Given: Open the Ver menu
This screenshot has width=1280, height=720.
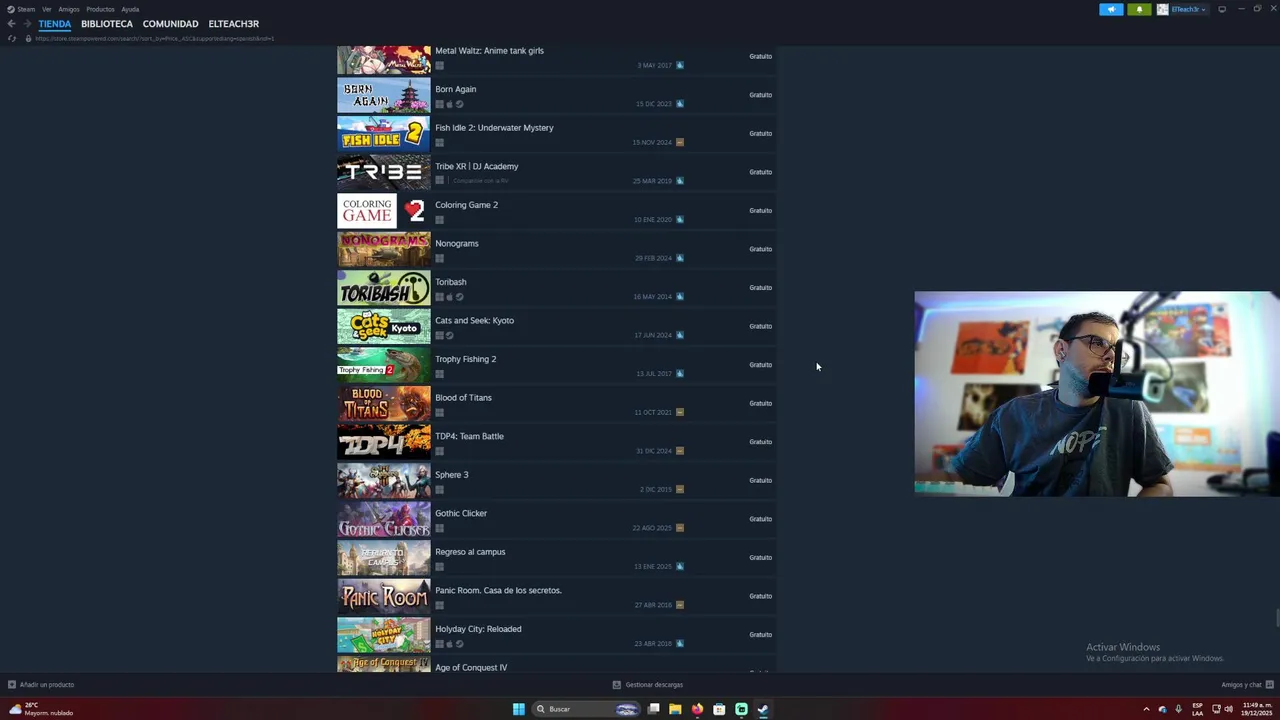Looking at the screenshot, I should click(46, 9).
